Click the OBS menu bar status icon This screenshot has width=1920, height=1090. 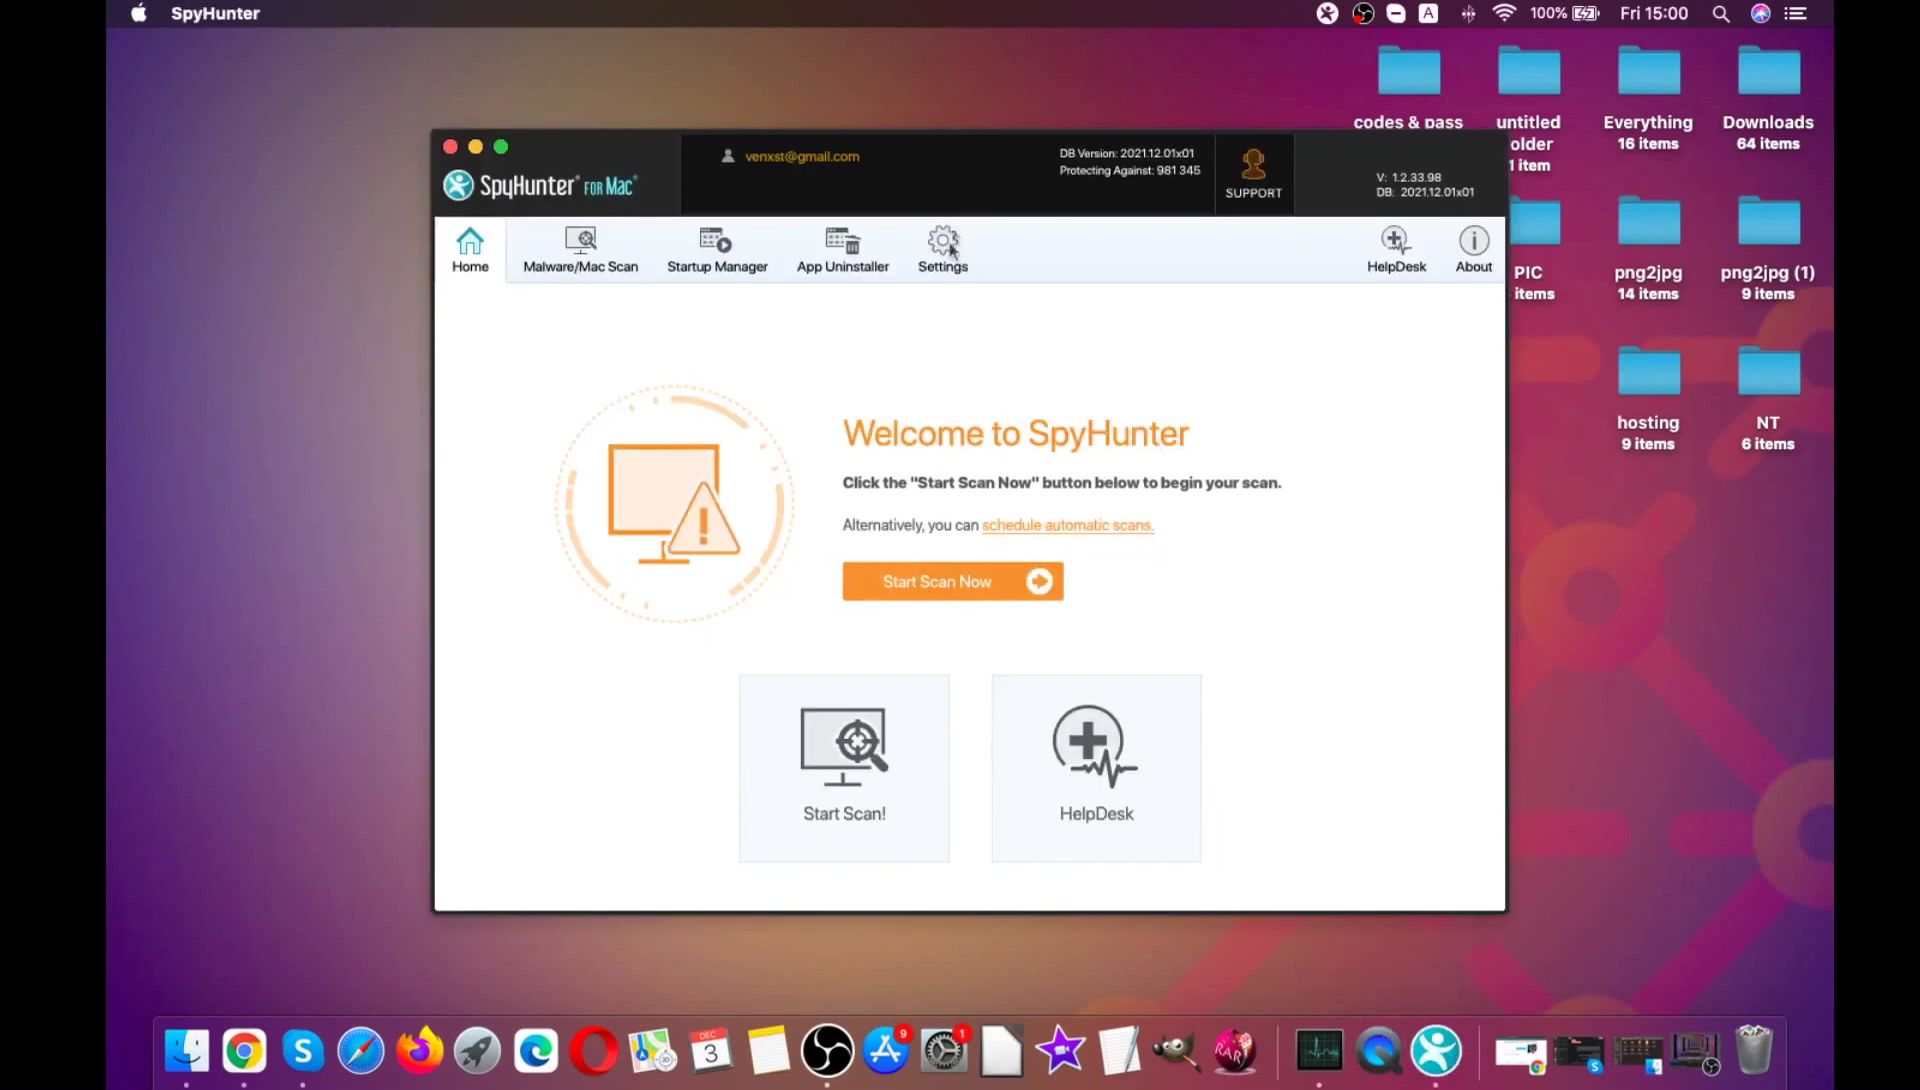(x=1363, y=13)
